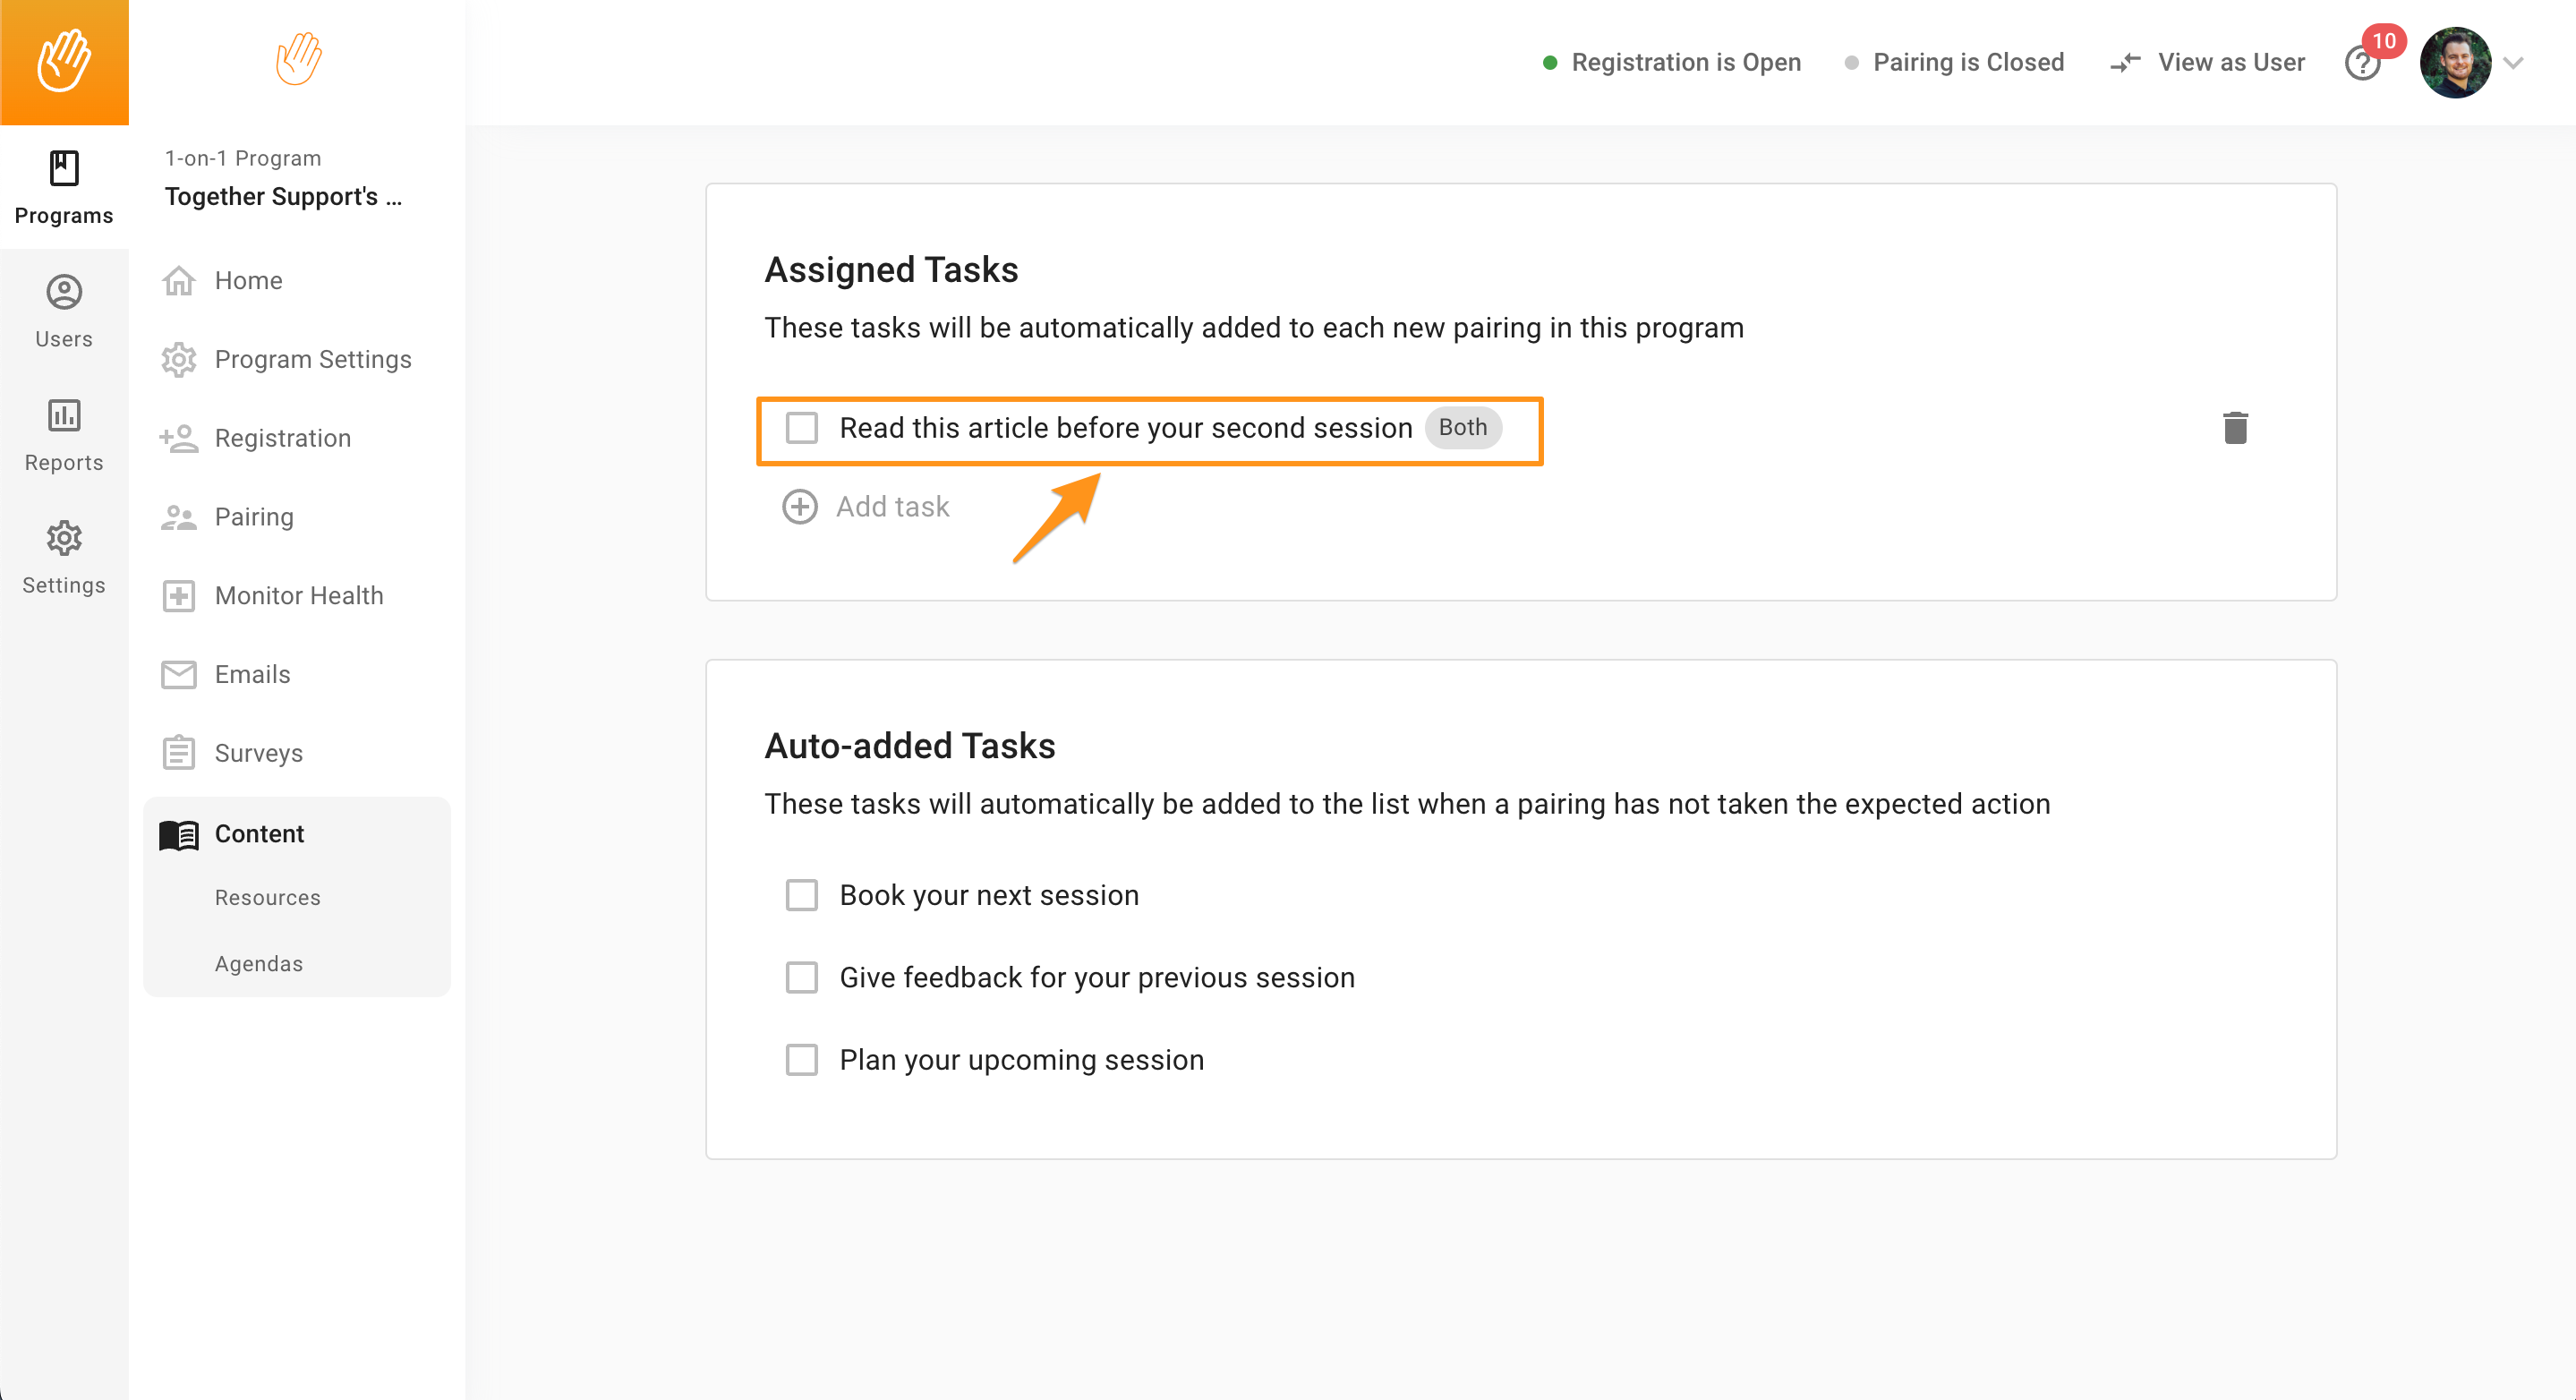2576x1400 pixels.
Task: Click the grey Pairing status dot
Action: [x=1851, y=63]
